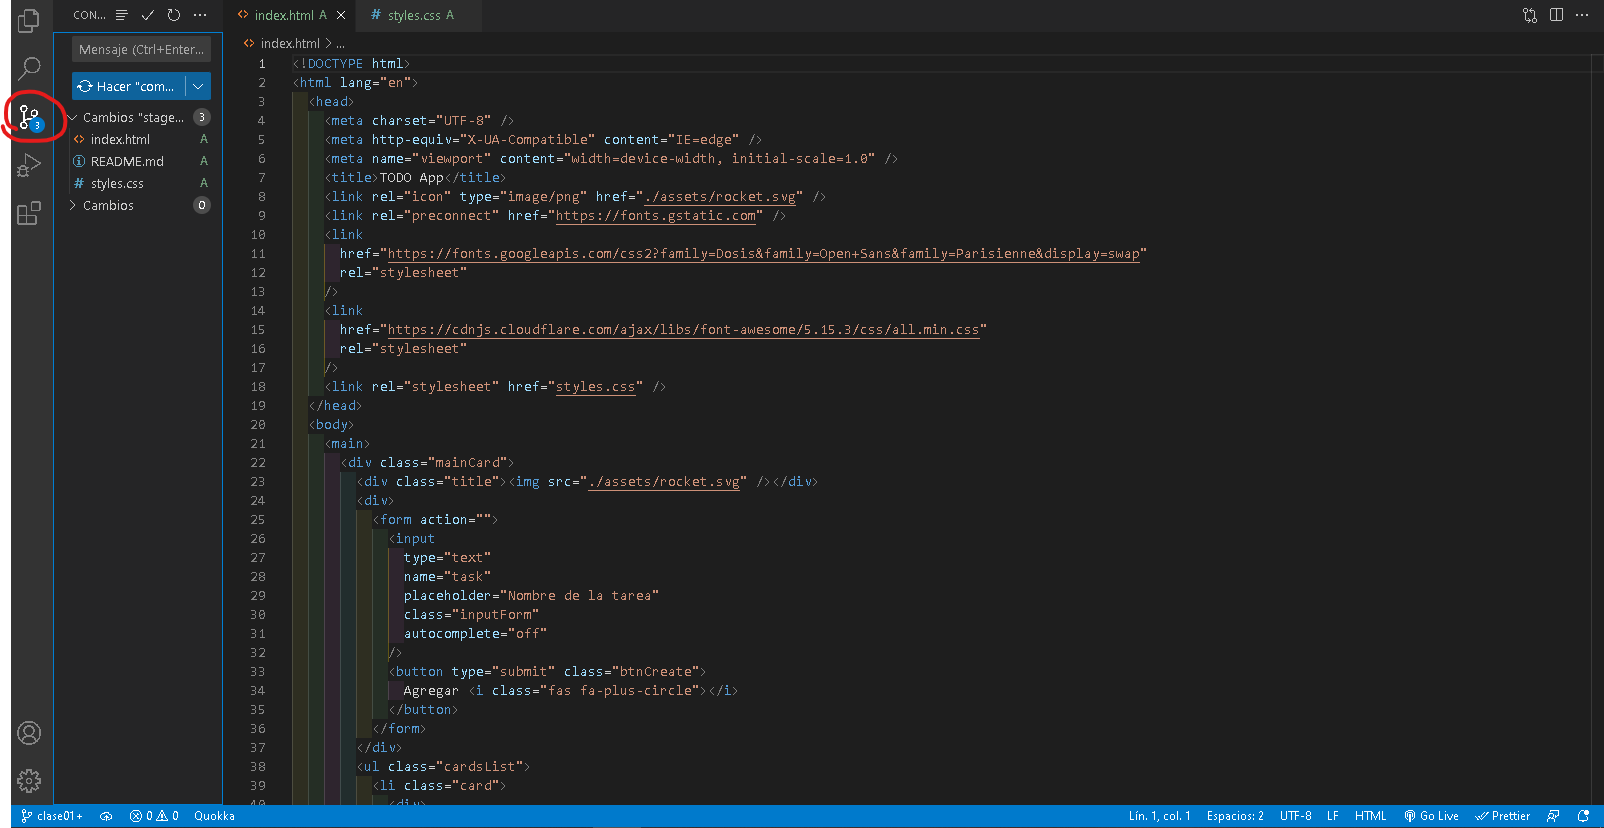The width and height of the screenshot is (1604, 828).
Task: Click index.html in the breadcrumb
Action: [x=290, y=43]
